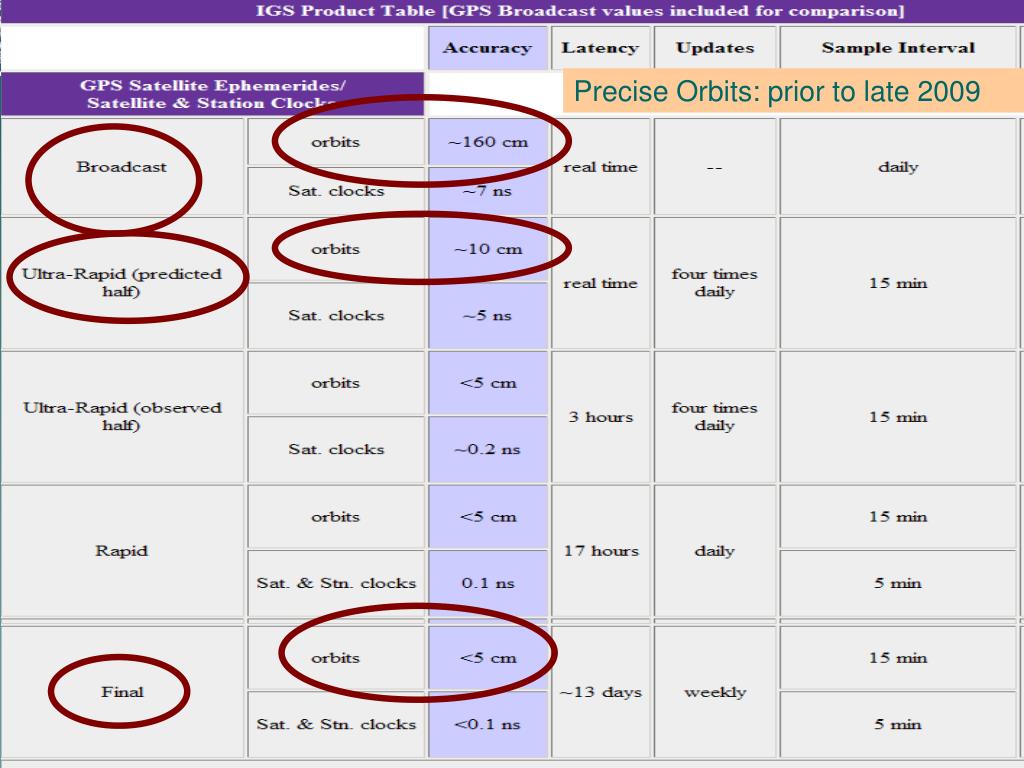Click "5 min" clock interval in the Final row
This screenshot has width=1024, height=768.
coord(898,724)
